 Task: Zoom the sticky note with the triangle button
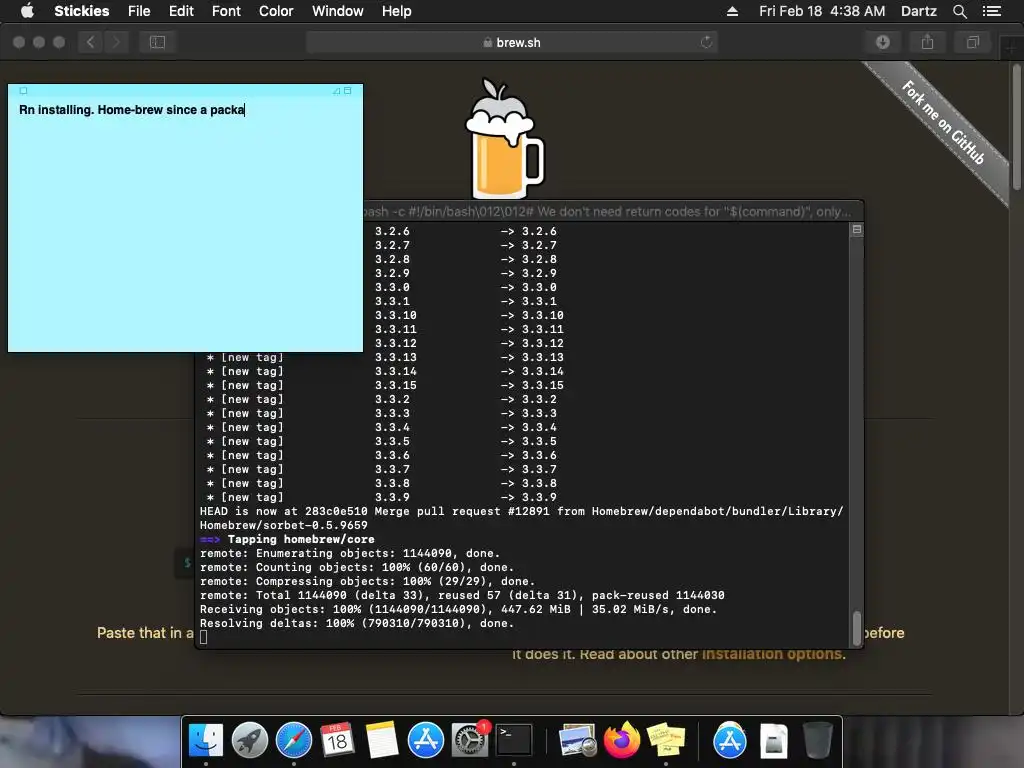click(336, 91)
